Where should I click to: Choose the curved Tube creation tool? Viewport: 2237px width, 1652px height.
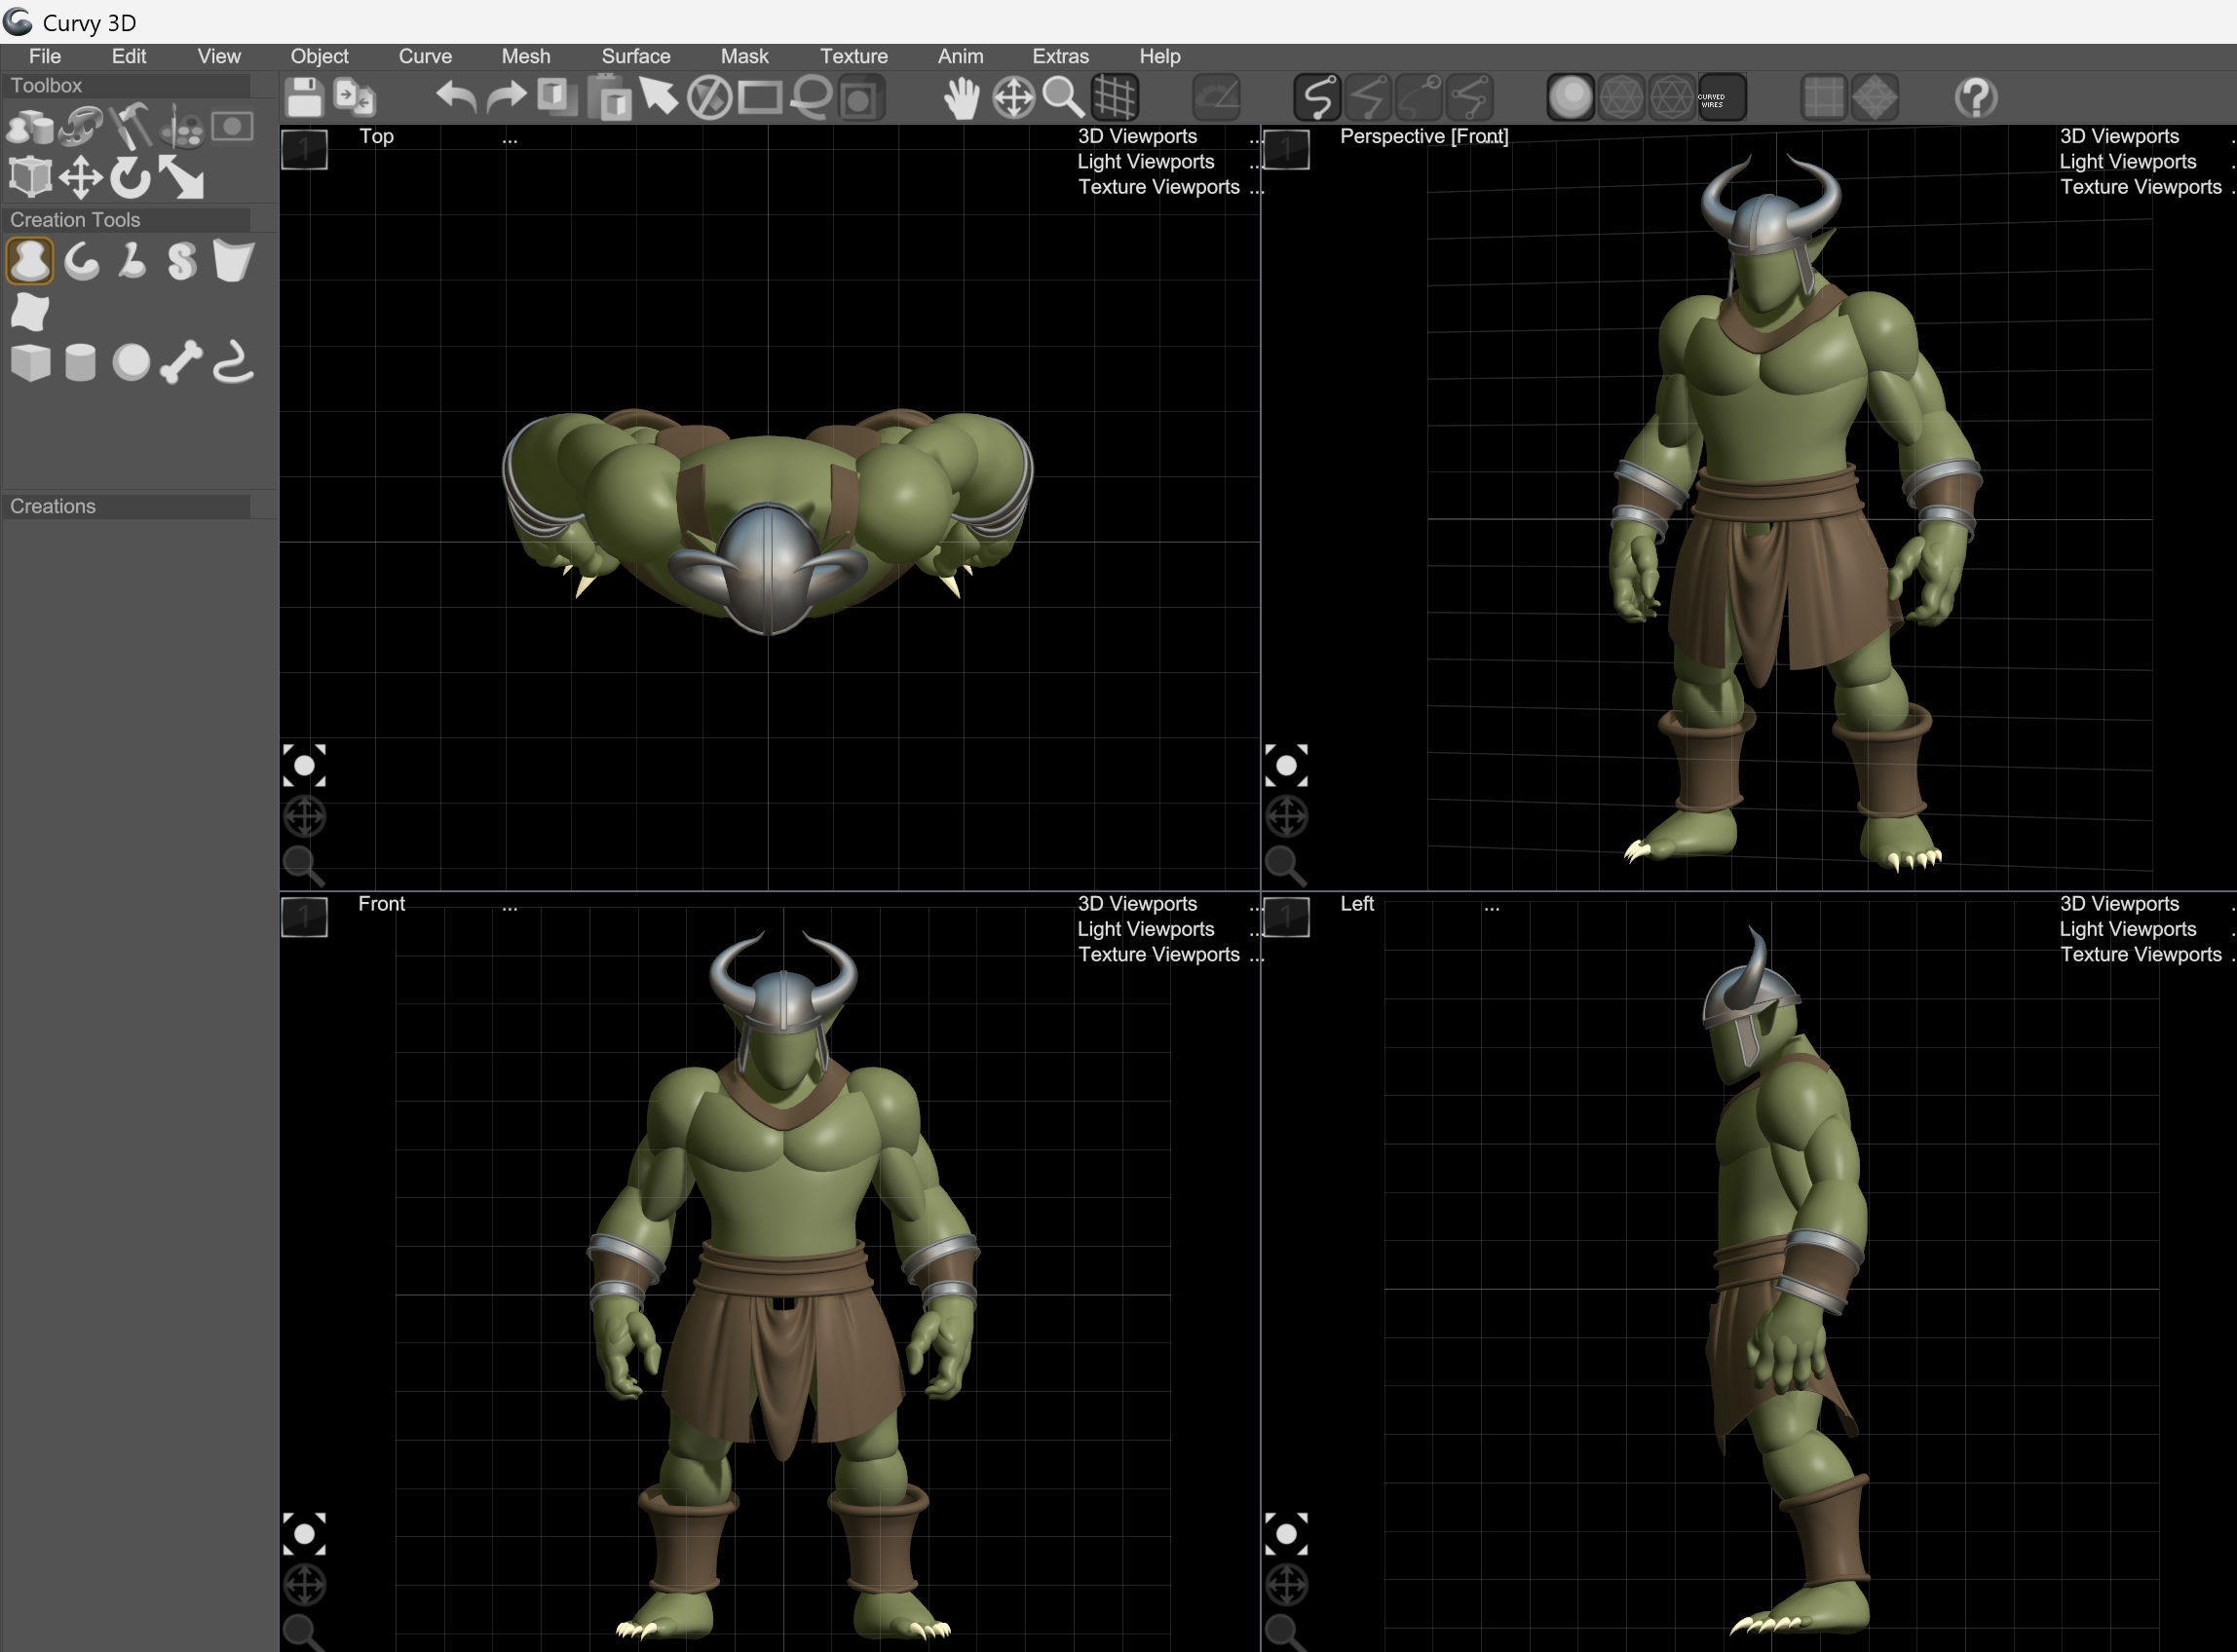tap(233, 362)
